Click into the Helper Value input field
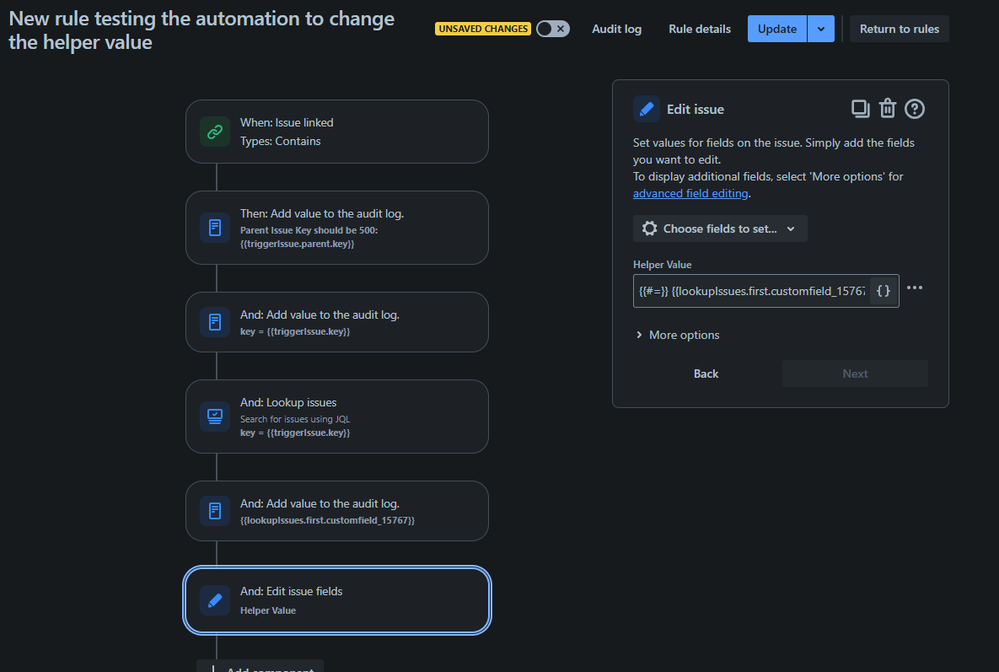This screenshot has width=999, height=672. (752, 291)
